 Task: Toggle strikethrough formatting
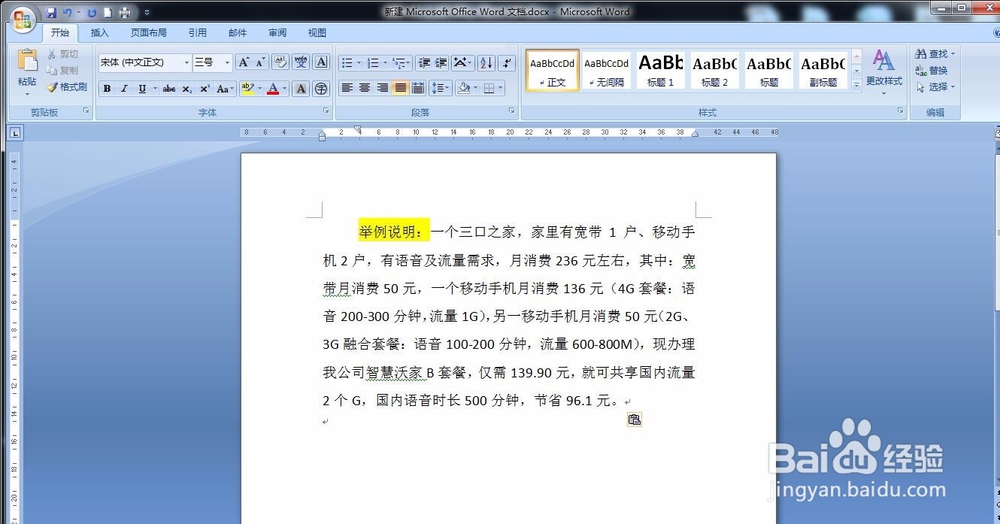click(x=169, y=89)
